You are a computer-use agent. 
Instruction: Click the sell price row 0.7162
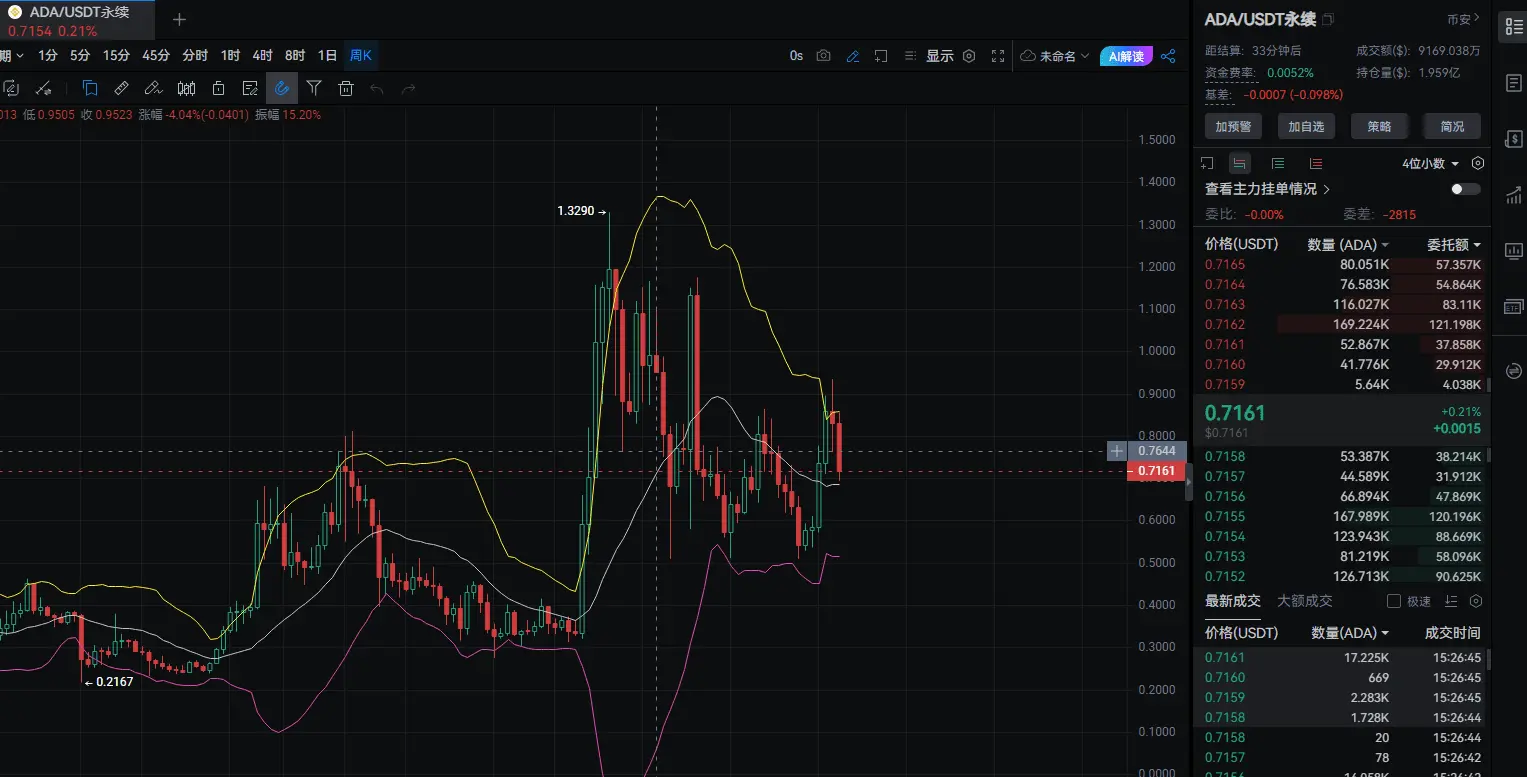point(1343,324)
